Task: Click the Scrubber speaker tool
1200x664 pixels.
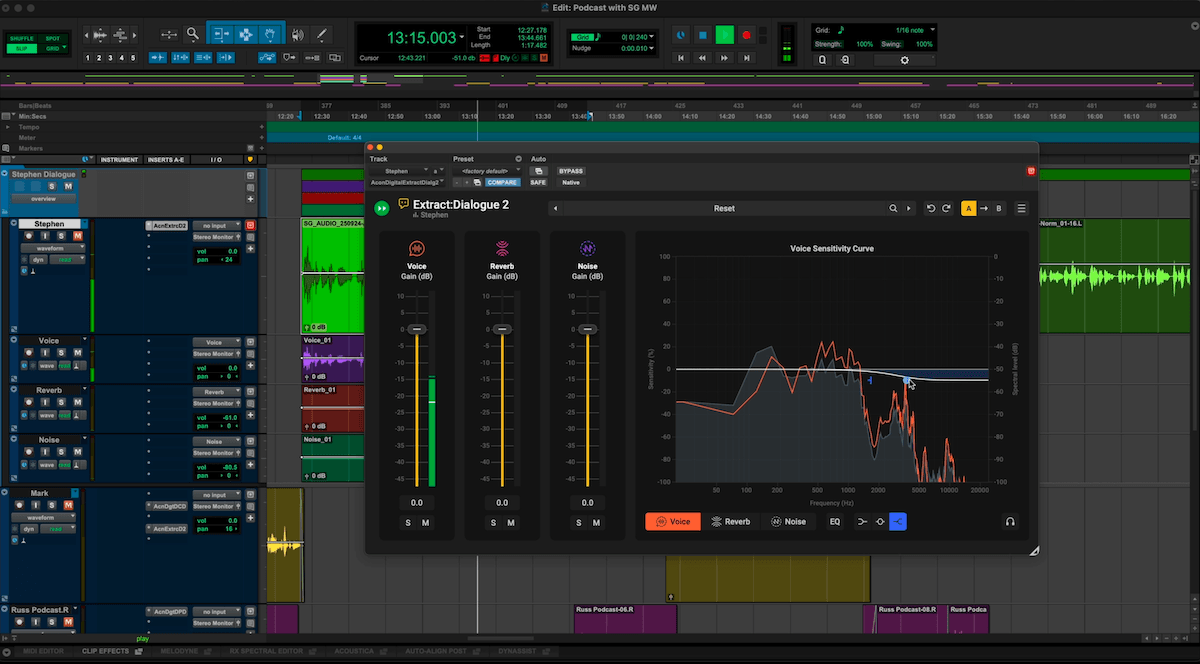Action: click(x=297, y=34)
